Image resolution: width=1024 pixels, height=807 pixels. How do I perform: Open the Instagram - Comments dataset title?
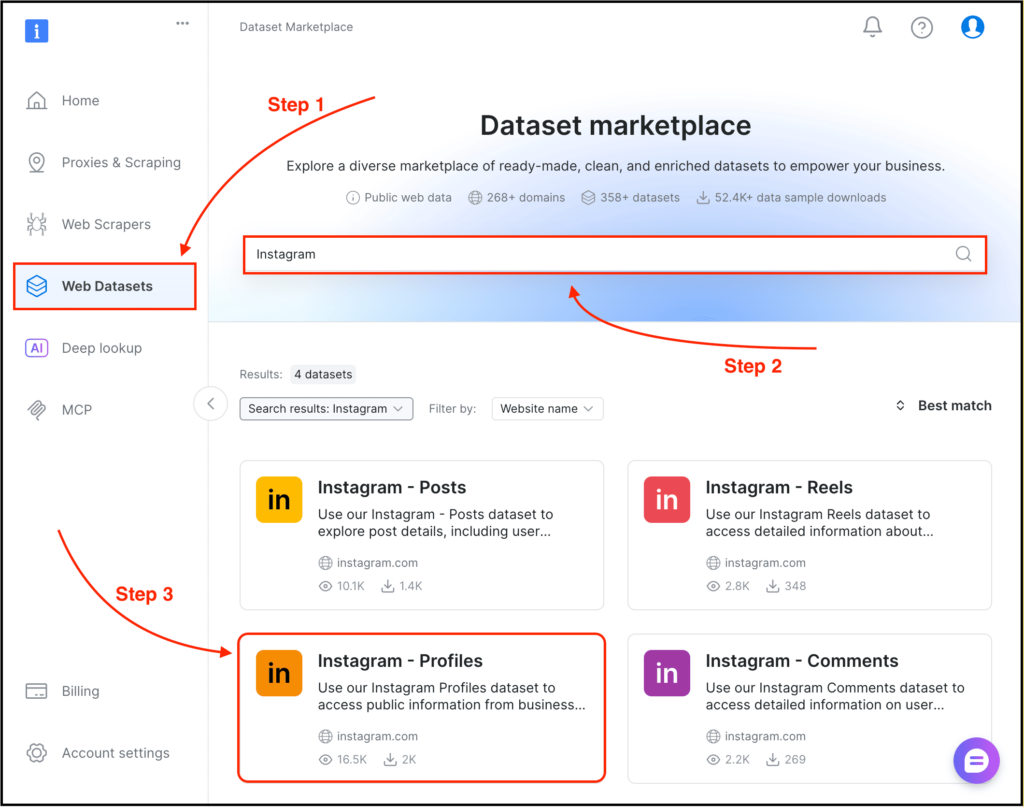(x=802, y=661)
